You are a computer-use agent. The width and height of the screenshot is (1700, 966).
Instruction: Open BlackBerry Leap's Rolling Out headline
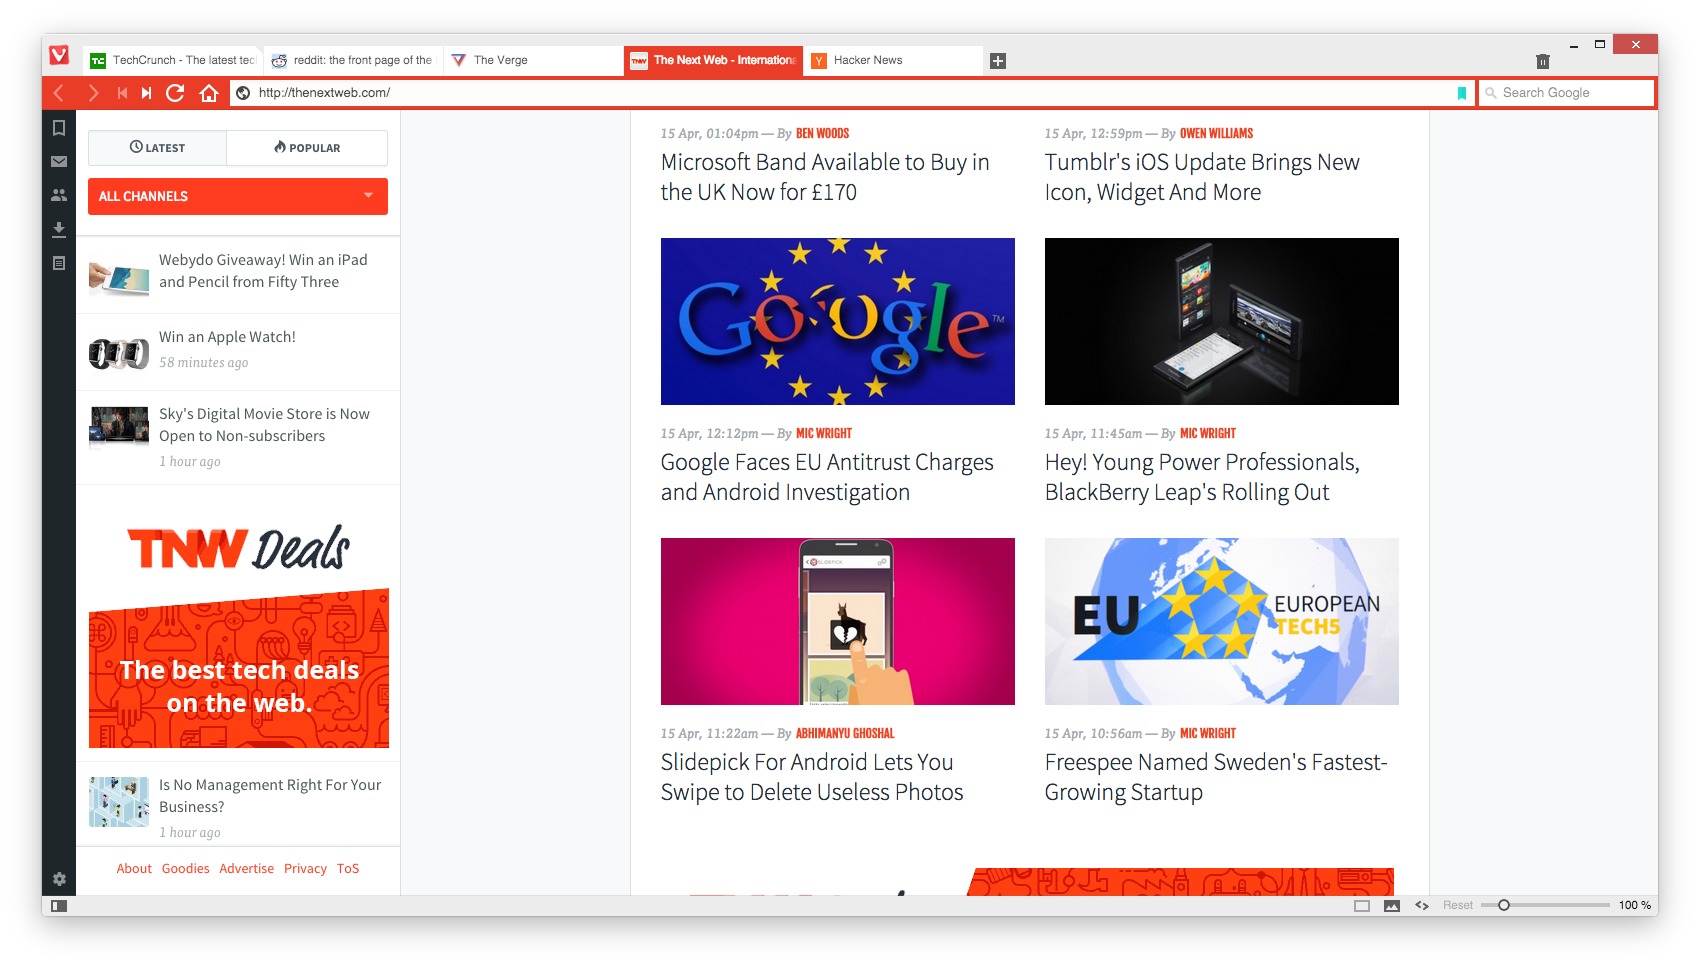(x=1202, y=477)
